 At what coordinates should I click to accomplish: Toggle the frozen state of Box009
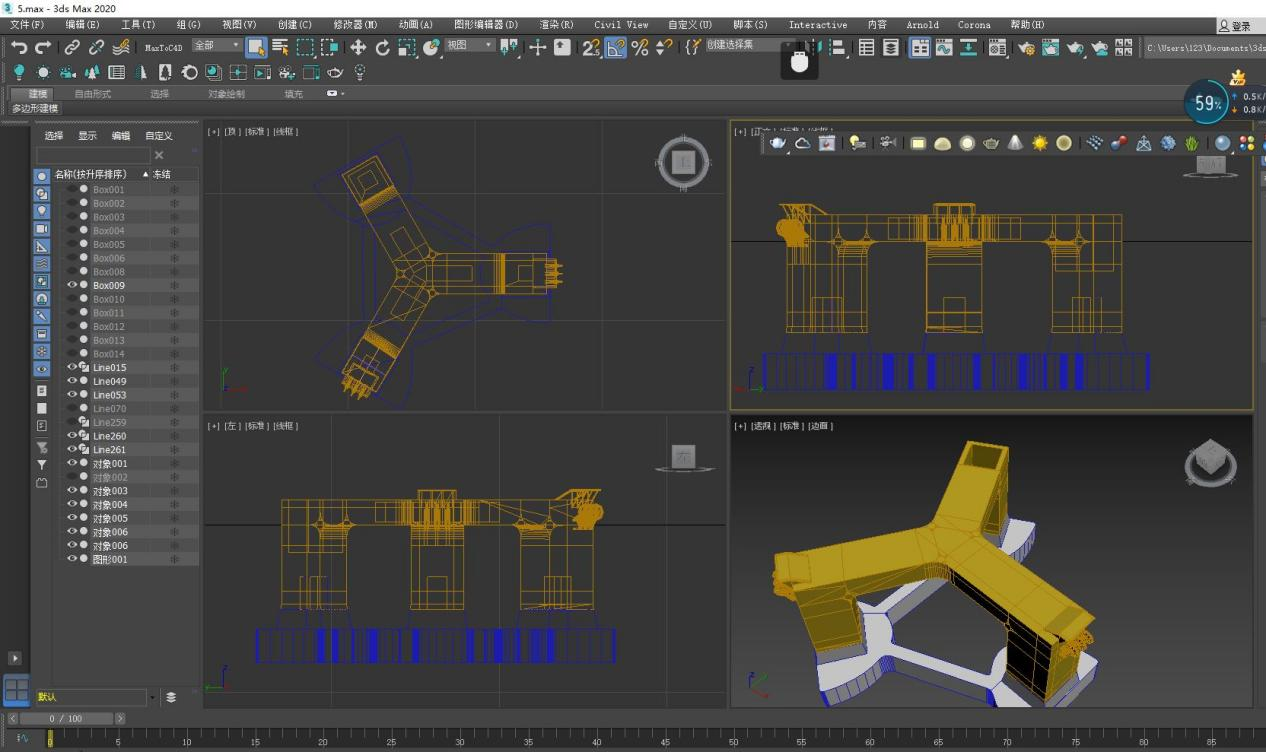(x=174, y=285)
